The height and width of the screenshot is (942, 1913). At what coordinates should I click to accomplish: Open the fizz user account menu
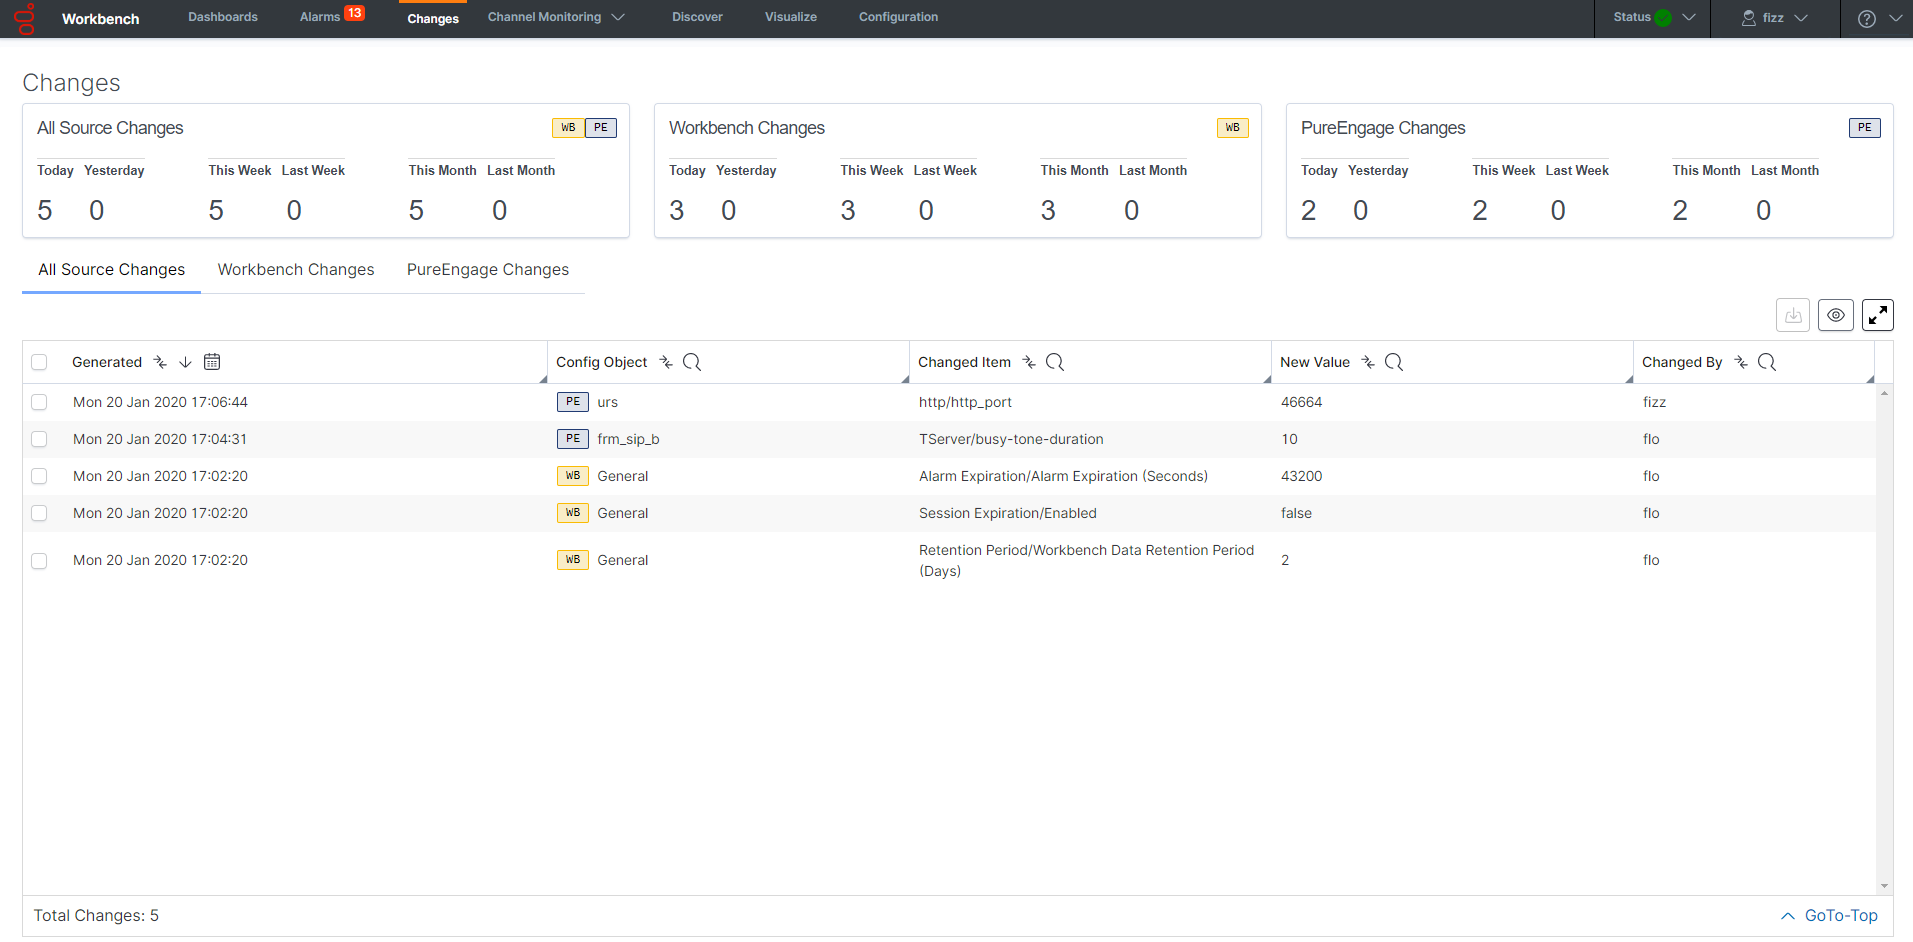[x=1774, y=18]
